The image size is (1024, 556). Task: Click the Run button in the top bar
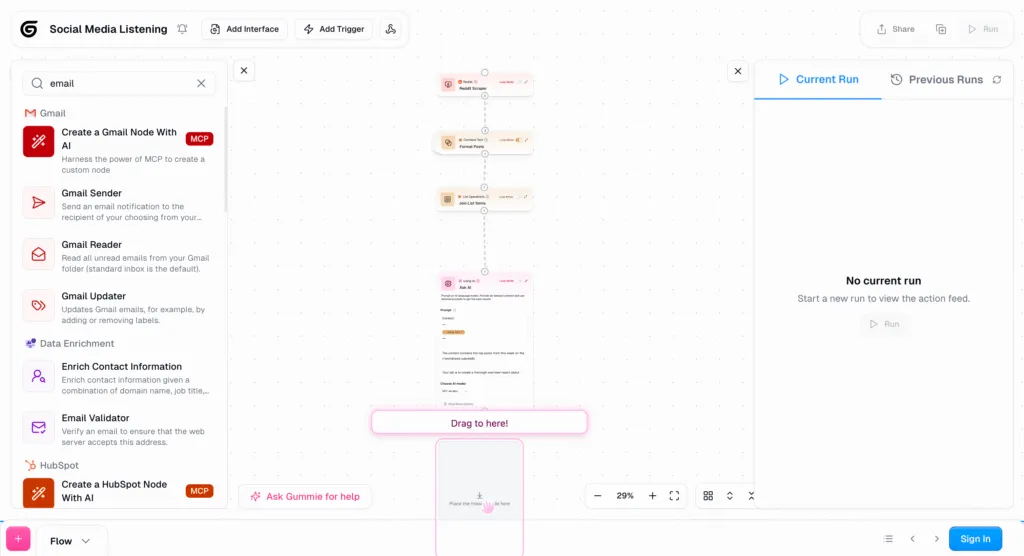[984, 29]
